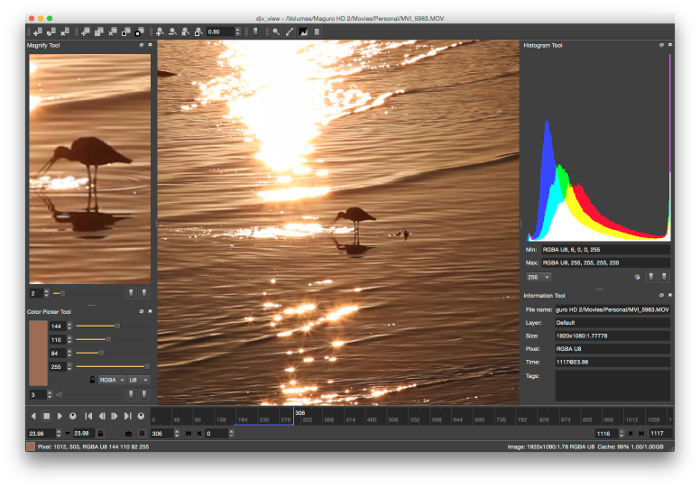
Task: Step forward one frame
Action: point(115,416)
